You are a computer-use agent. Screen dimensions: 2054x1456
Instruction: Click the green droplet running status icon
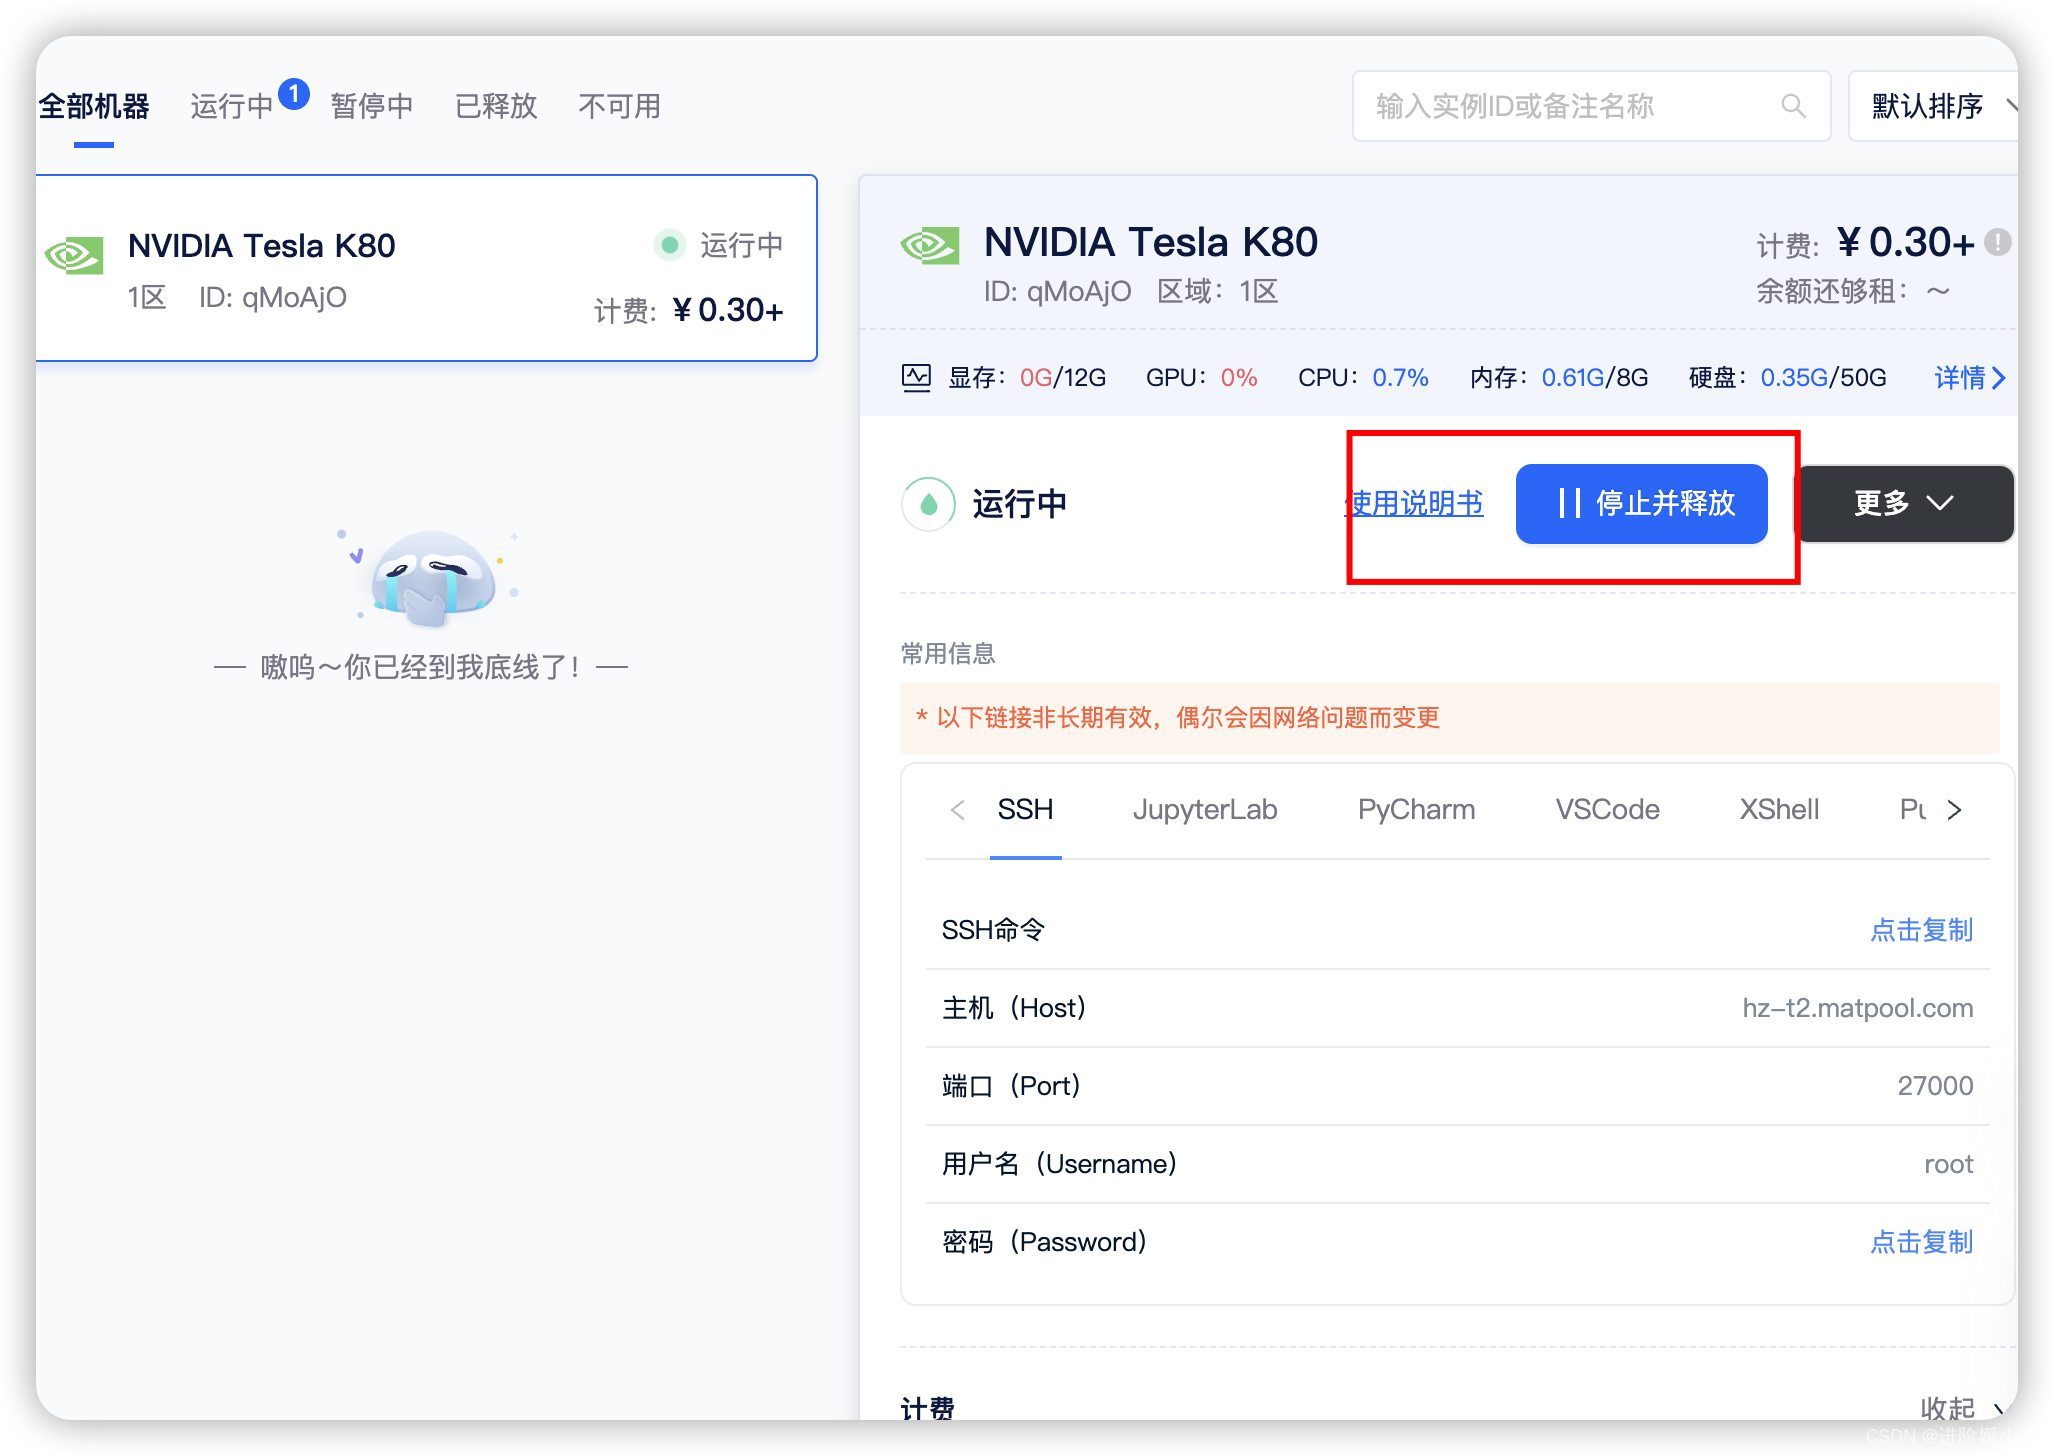coord(929,503)
